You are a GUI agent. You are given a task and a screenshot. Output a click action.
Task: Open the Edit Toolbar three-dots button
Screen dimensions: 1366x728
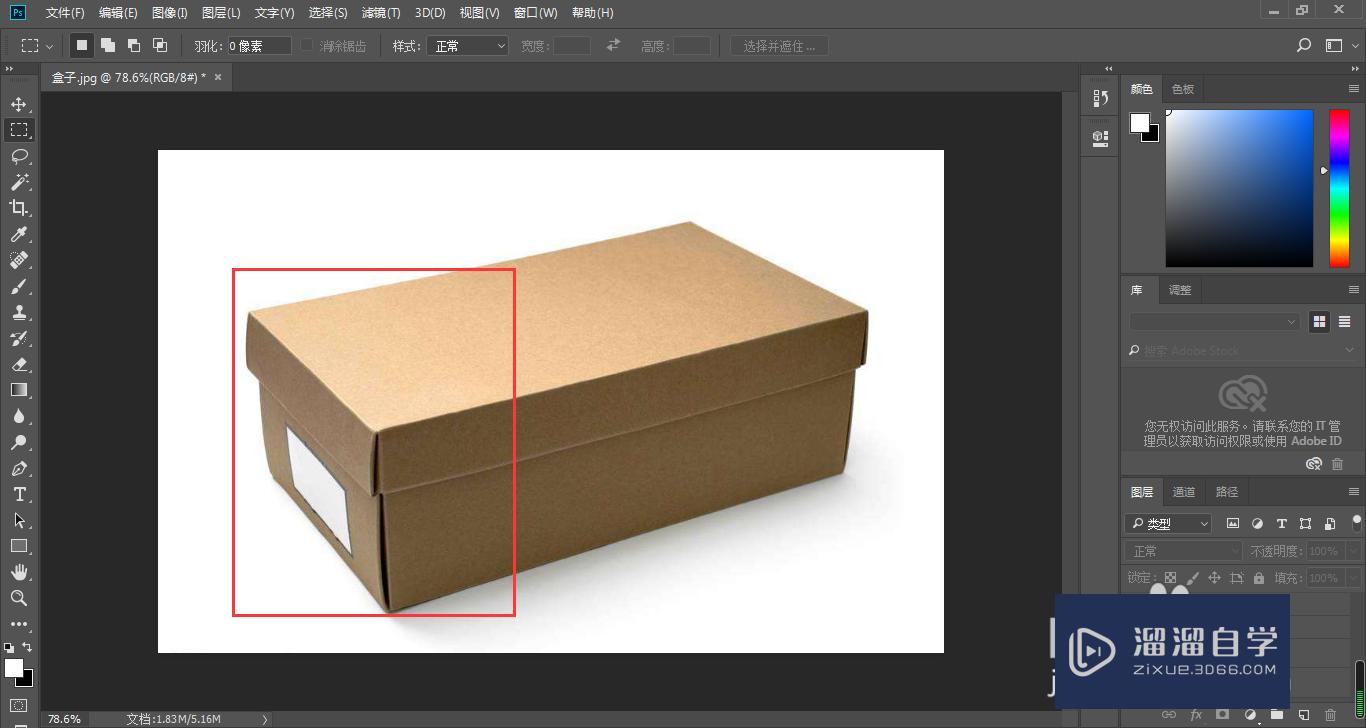pos(19,624)
